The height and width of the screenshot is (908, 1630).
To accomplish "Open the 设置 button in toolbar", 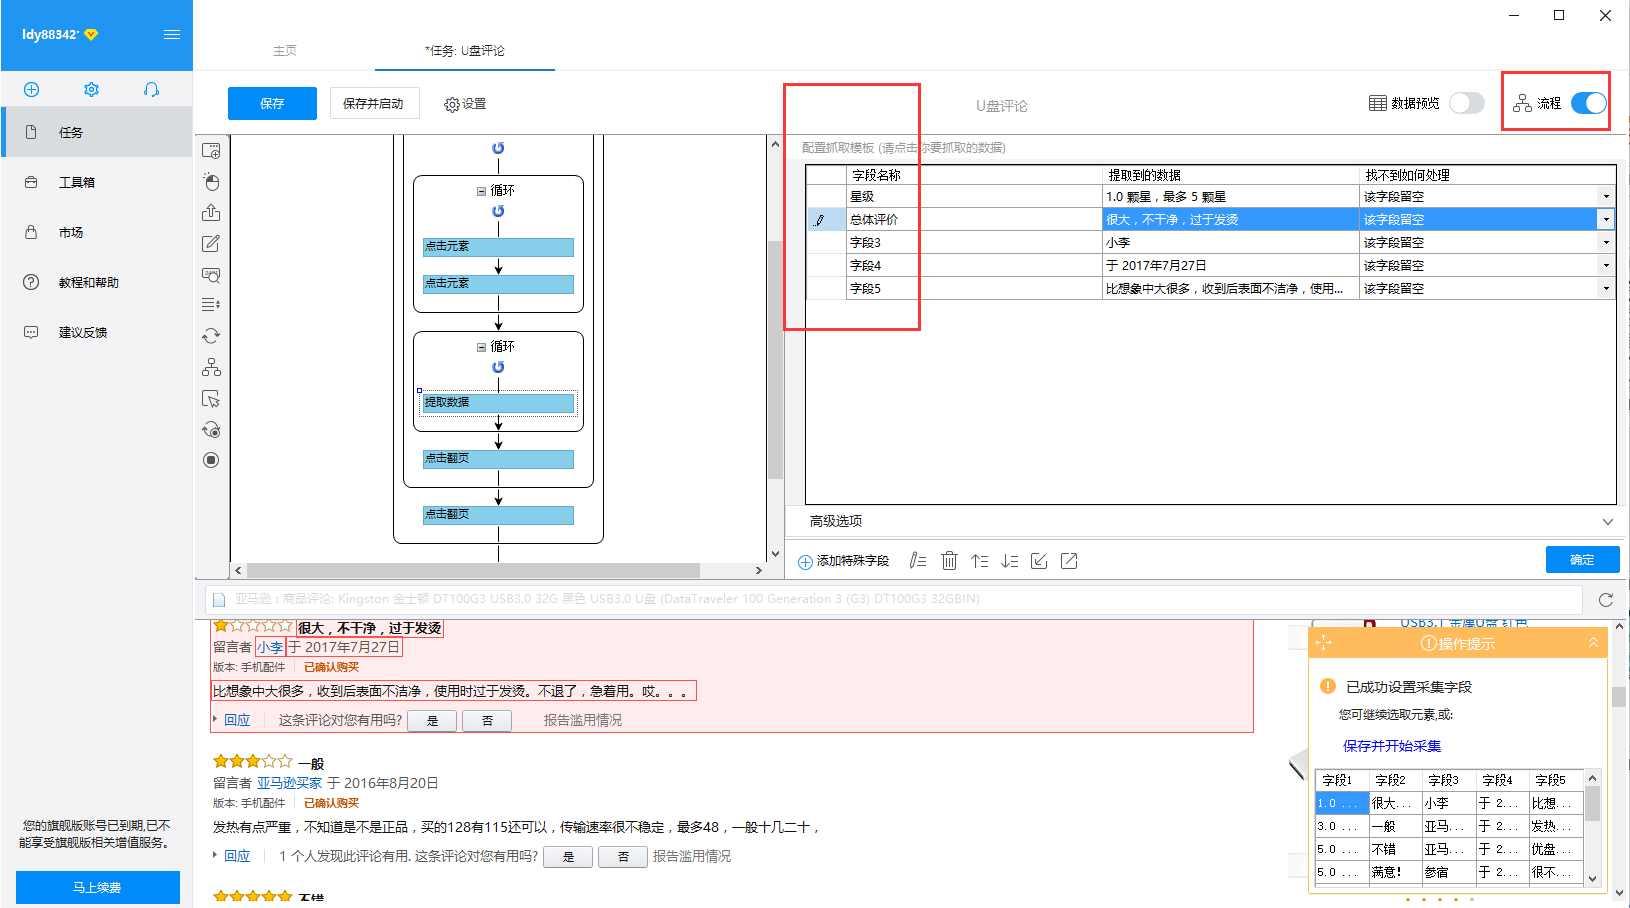I will click(465, 104).
